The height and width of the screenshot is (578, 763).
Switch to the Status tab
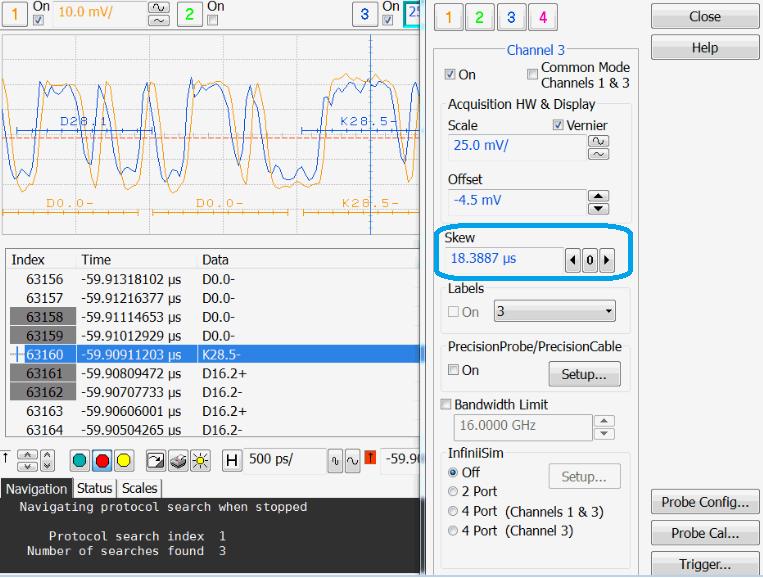click(x=94, y=488)
